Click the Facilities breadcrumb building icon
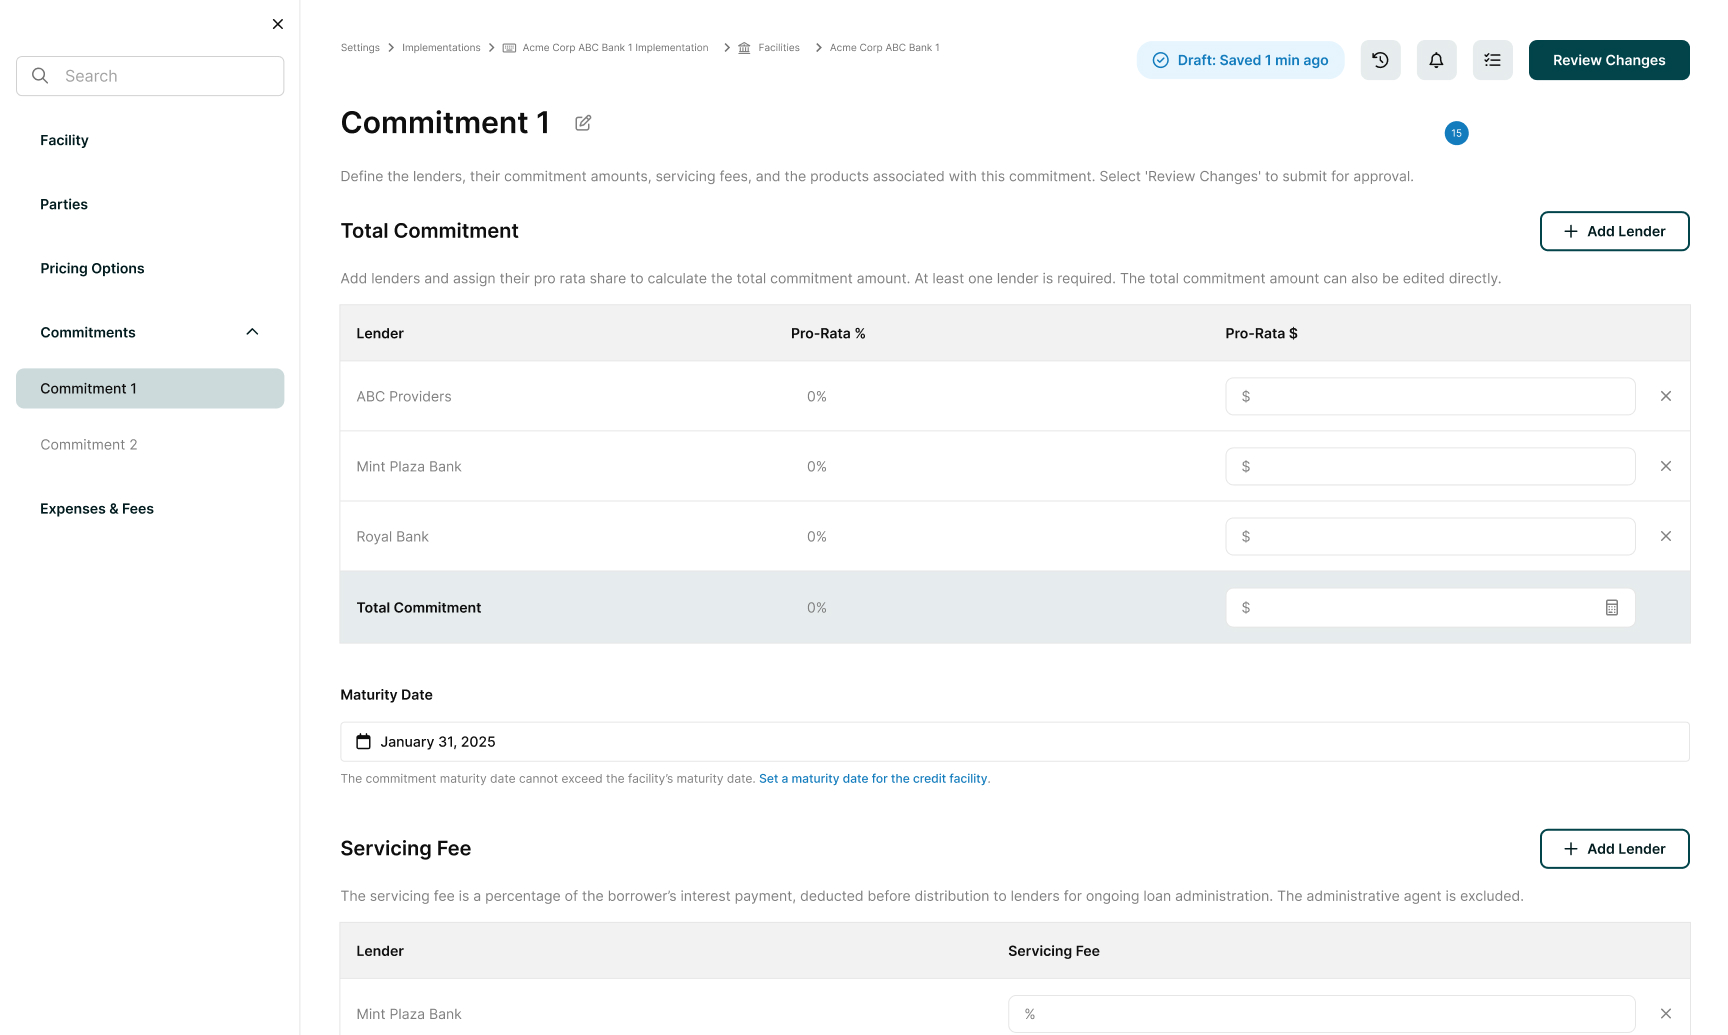This screenshot has width=1728, height=1035. click(743, 47)
